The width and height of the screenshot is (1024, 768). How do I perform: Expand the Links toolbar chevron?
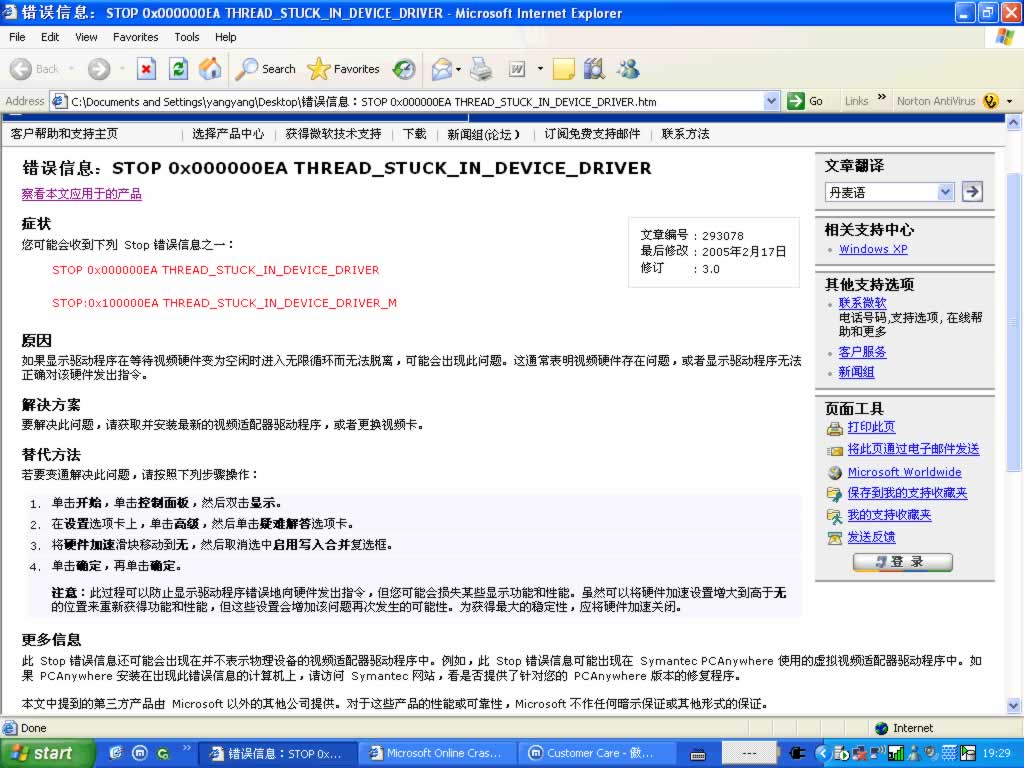pyautogui.click(x=882, y=98)
